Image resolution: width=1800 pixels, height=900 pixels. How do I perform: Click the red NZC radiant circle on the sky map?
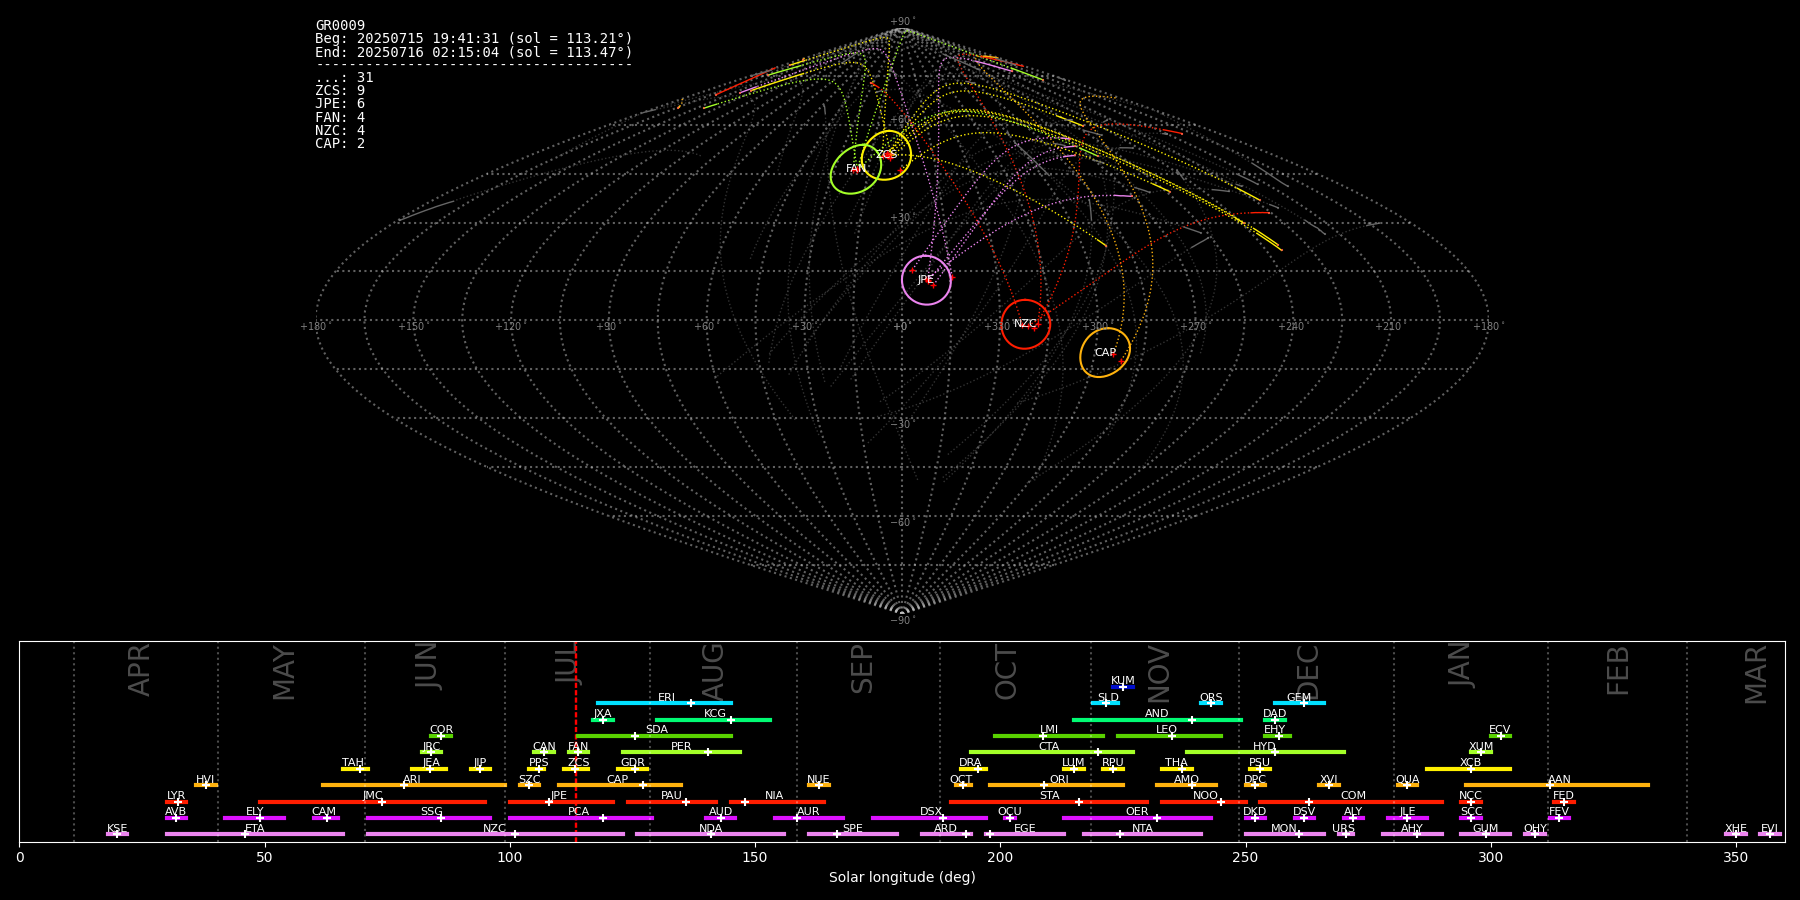coord(1026,324)
